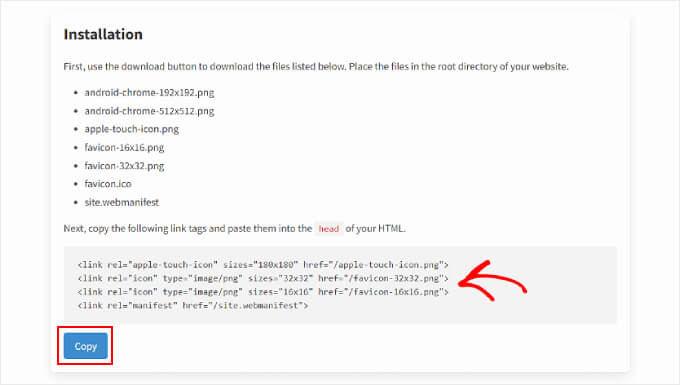Click the 16x16 favicon link tag code line
Screen dimensions: 680x385
(263, 292)
